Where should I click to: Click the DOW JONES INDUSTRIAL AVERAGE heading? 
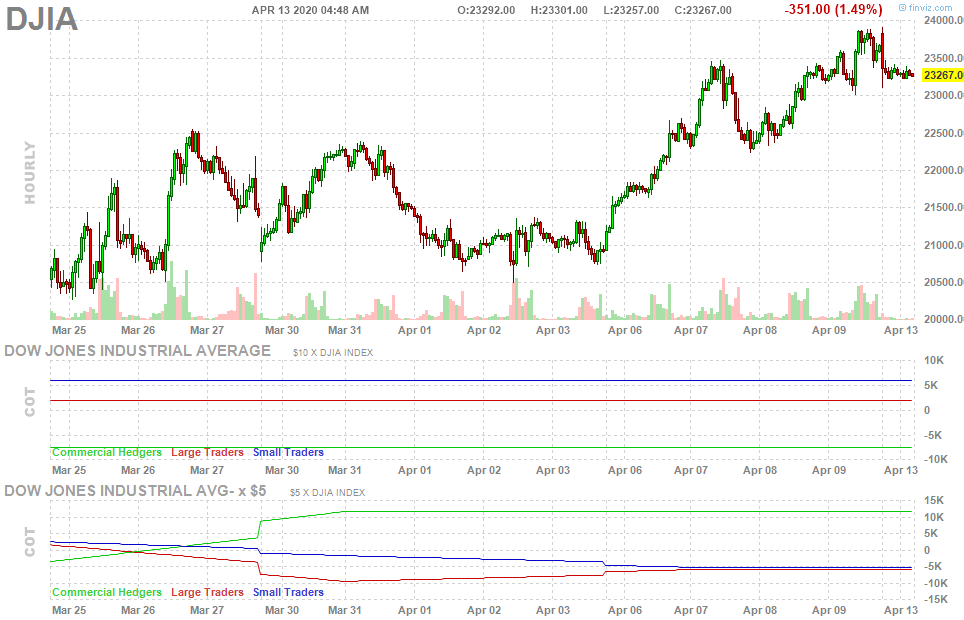138,351
